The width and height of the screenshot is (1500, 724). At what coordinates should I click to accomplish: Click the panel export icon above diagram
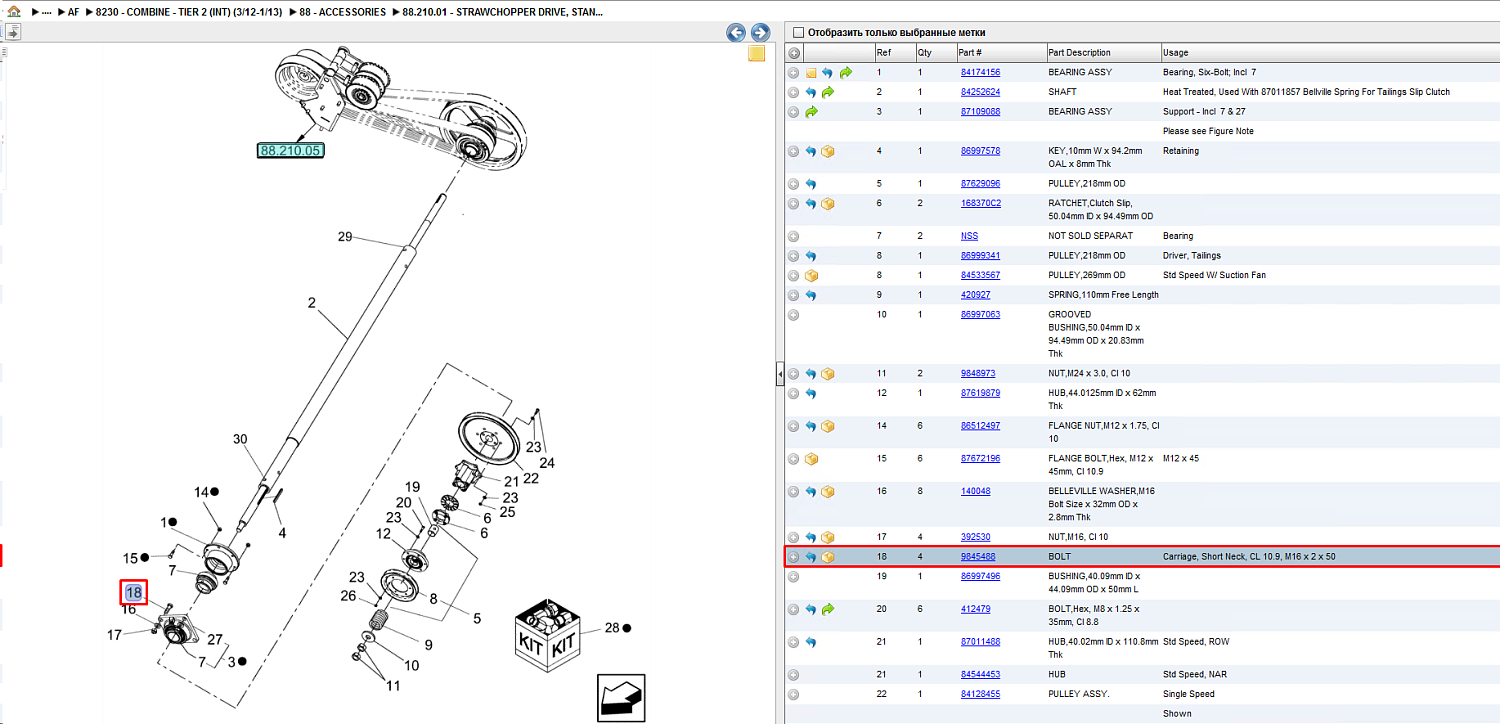[x=12, y=32]
